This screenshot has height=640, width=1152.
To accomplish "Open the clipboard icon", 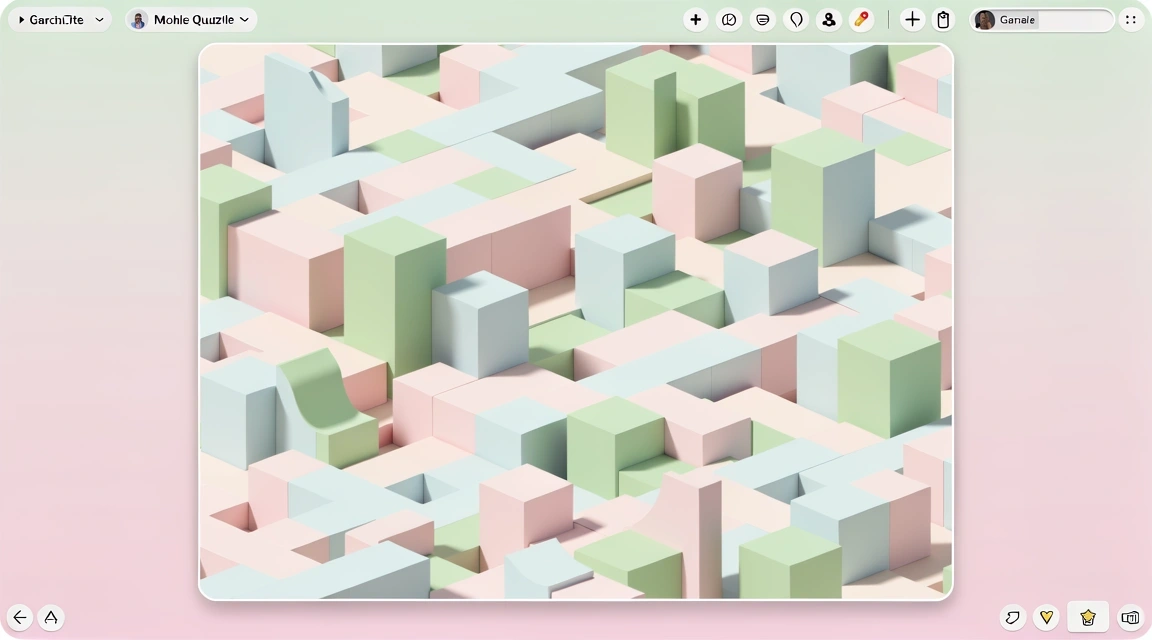I will point(943,20).
